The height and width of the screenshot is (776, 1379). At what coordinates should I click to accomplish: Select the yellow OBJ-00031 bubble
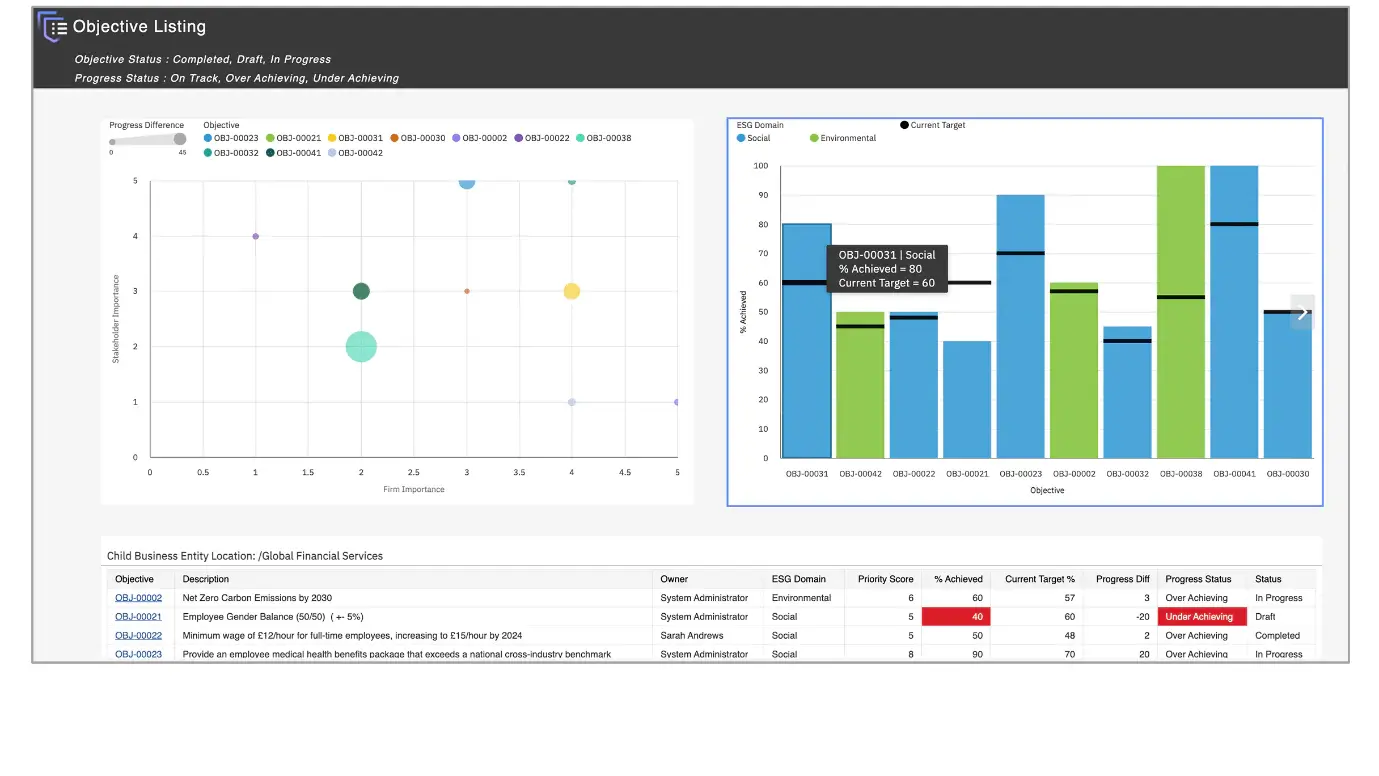pyautogui.click(x=571, y=291)
